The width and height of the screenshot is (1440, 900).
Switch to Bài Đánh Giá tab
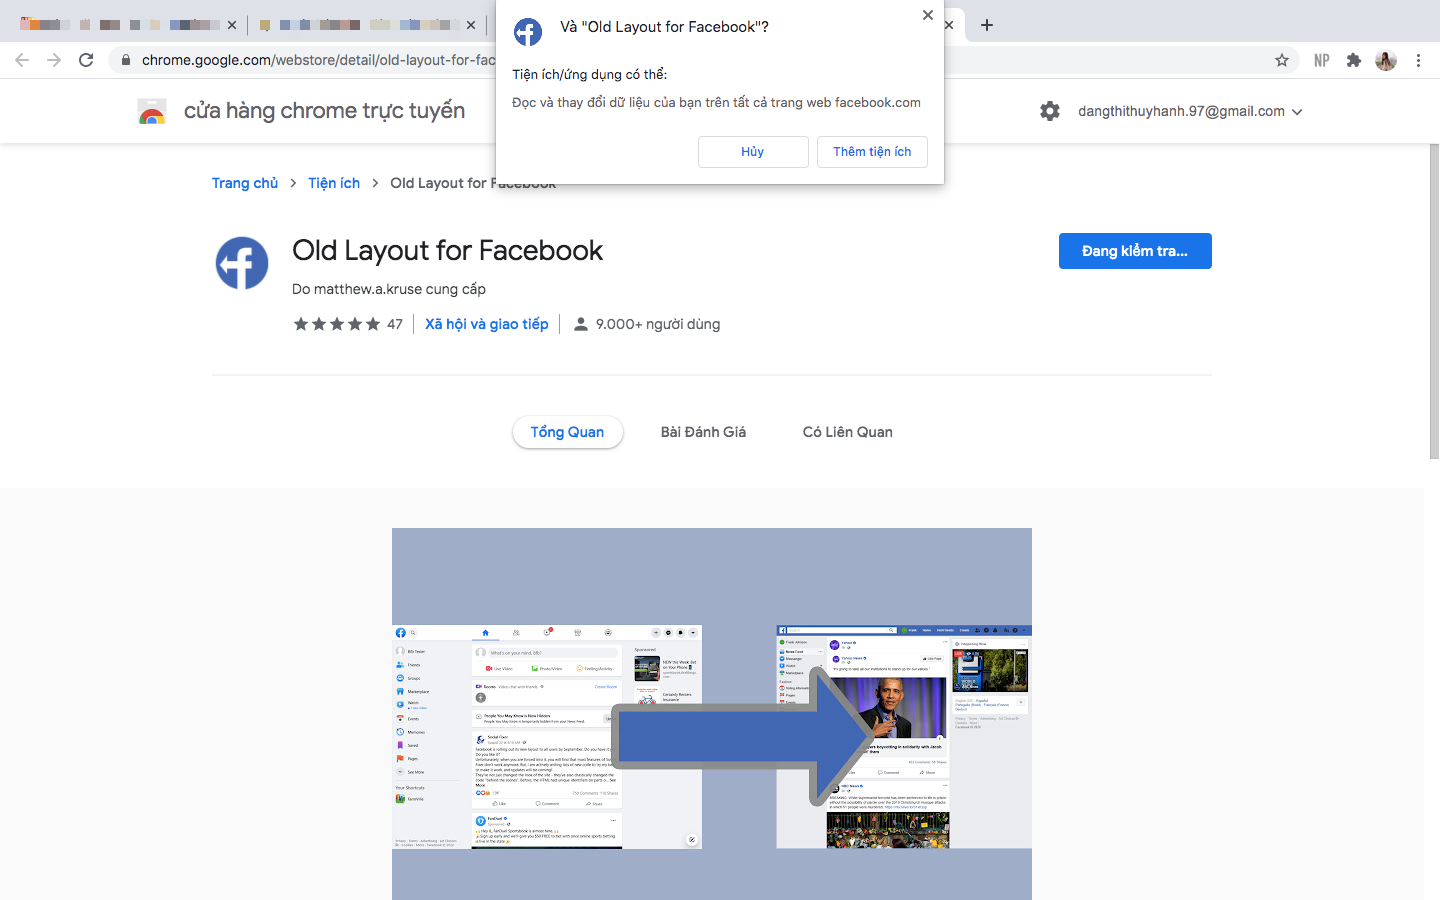[703, 432]
